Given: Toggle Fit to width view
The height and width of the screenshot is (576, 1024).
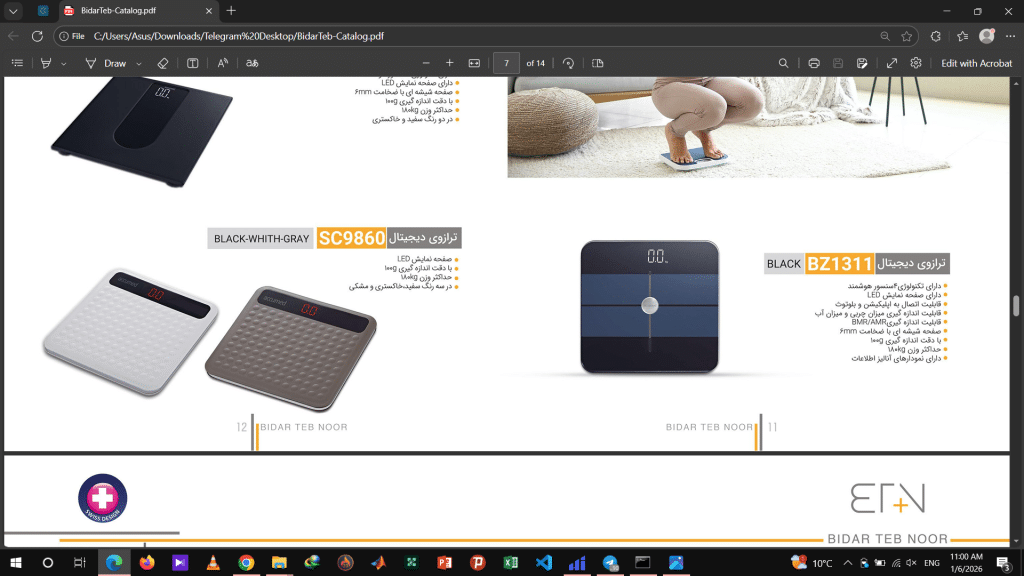Looking at the screenshot, I should coord(474,63).
